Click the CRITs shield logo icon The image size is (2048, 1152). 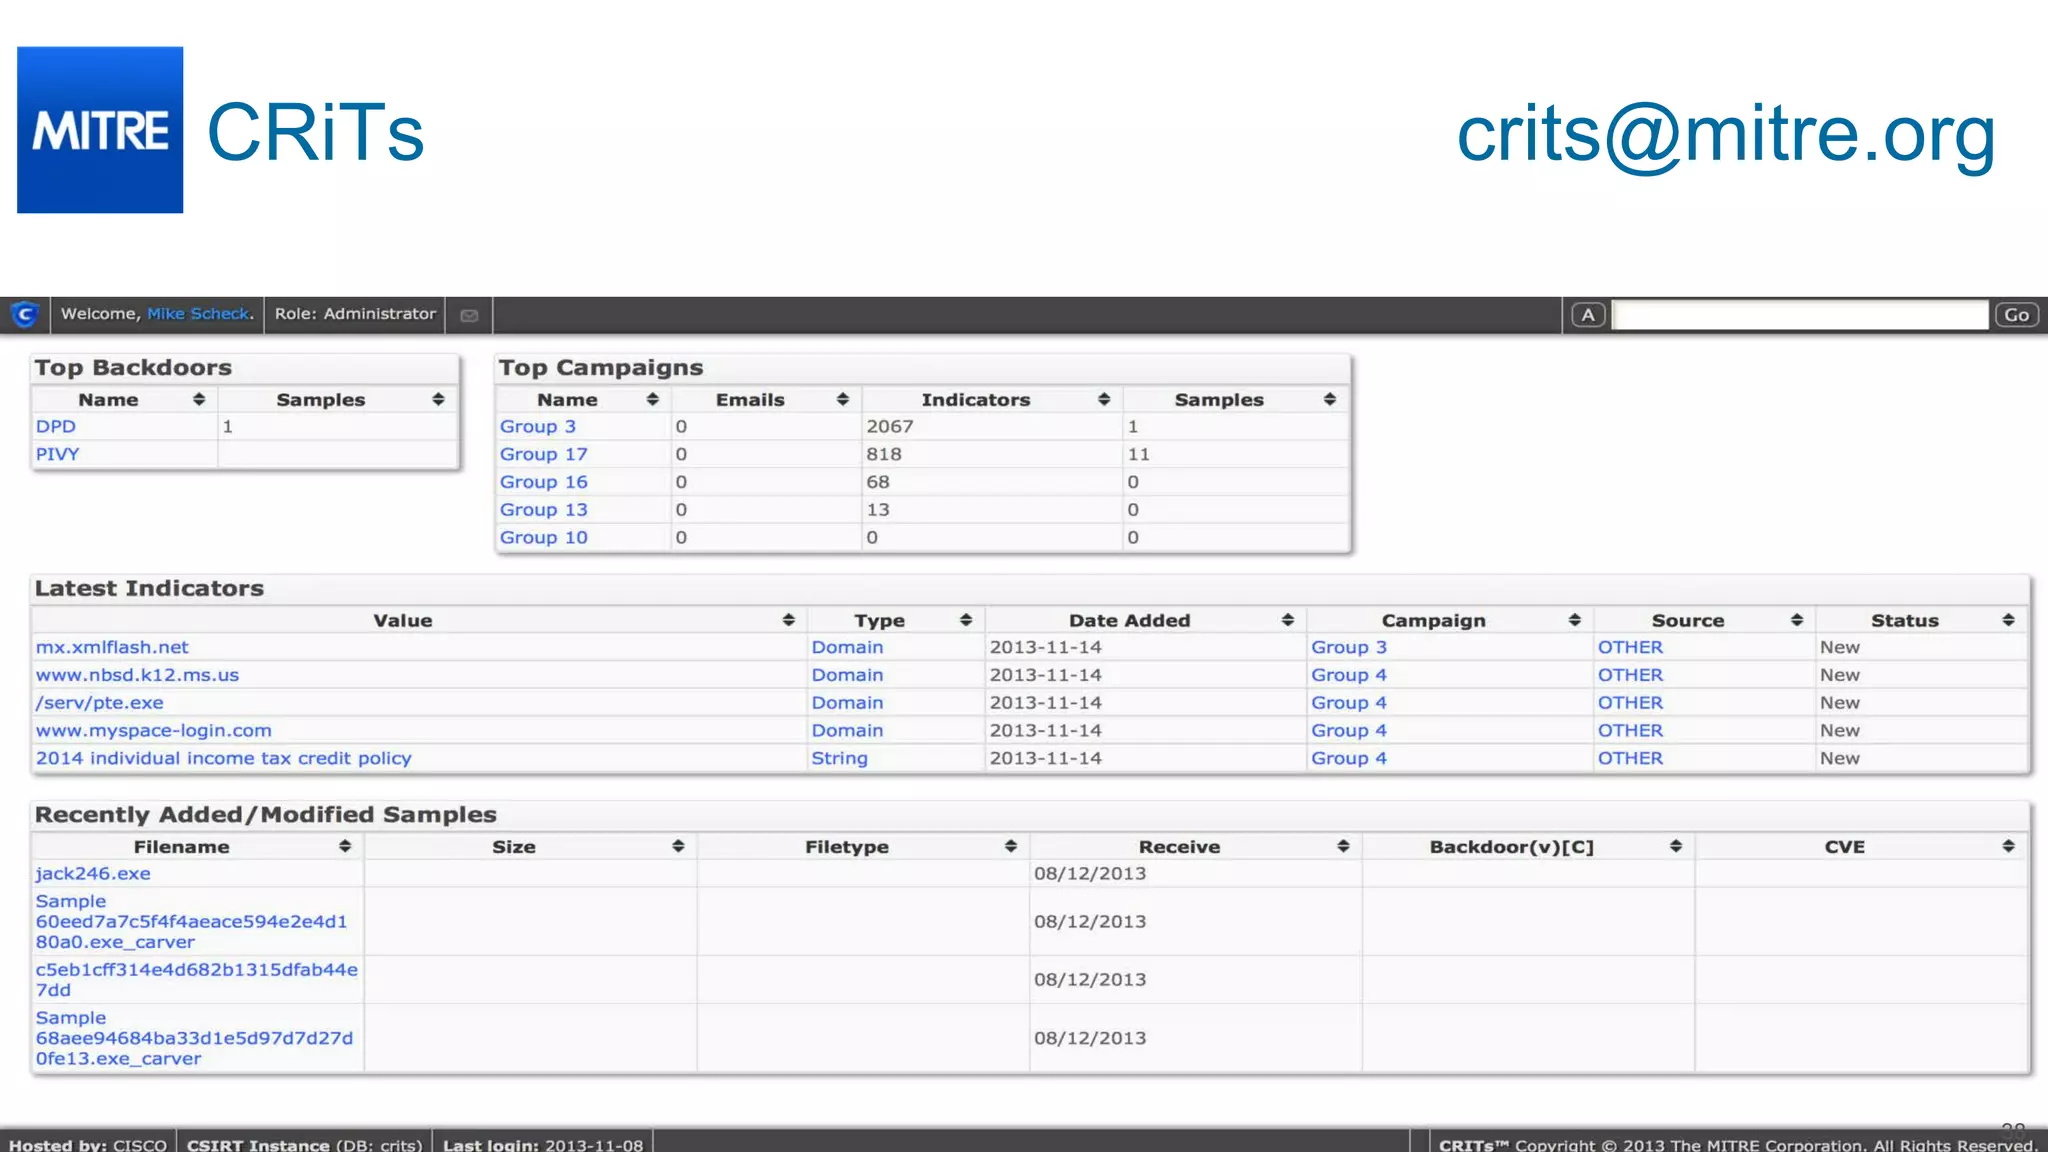pos(25,315)
